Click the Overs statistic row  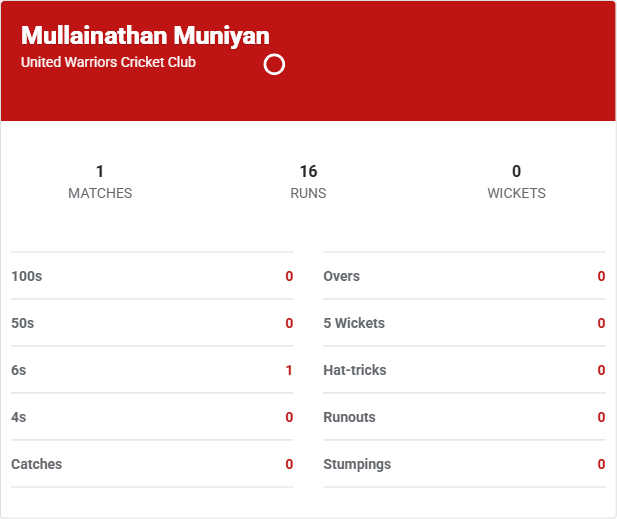point(464,276)
